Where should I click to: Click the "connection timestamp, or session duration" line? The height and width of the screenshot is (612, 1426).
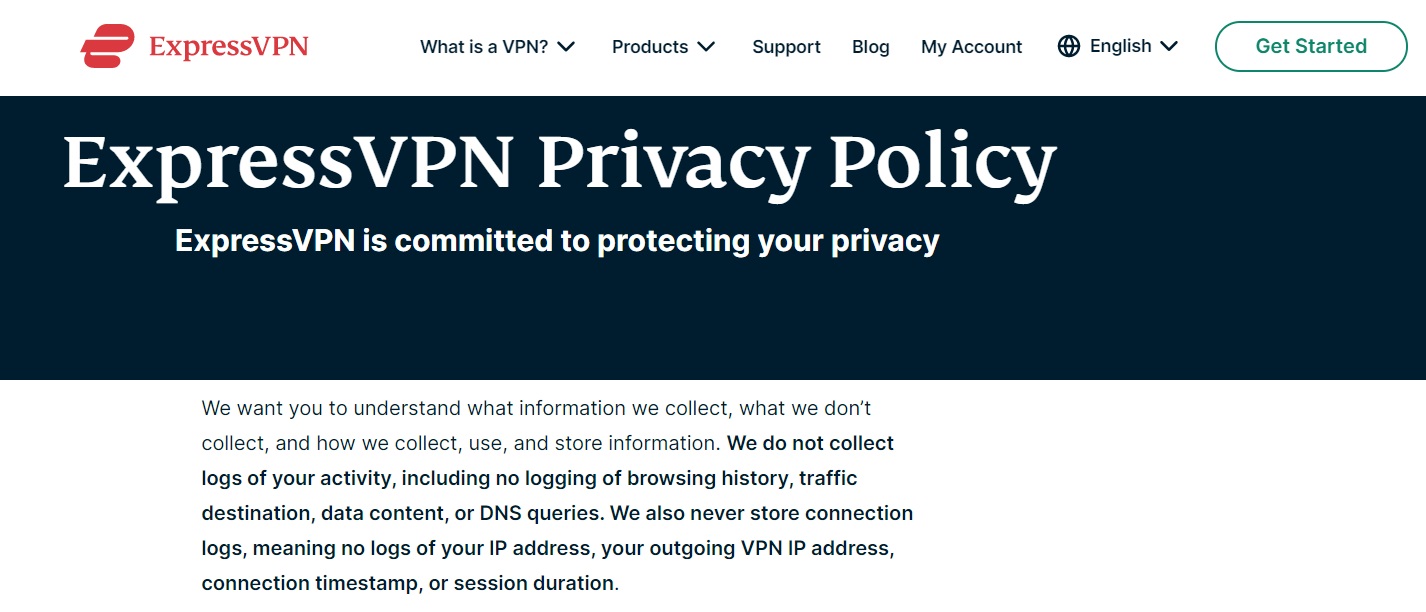click(x=410, y=583)
